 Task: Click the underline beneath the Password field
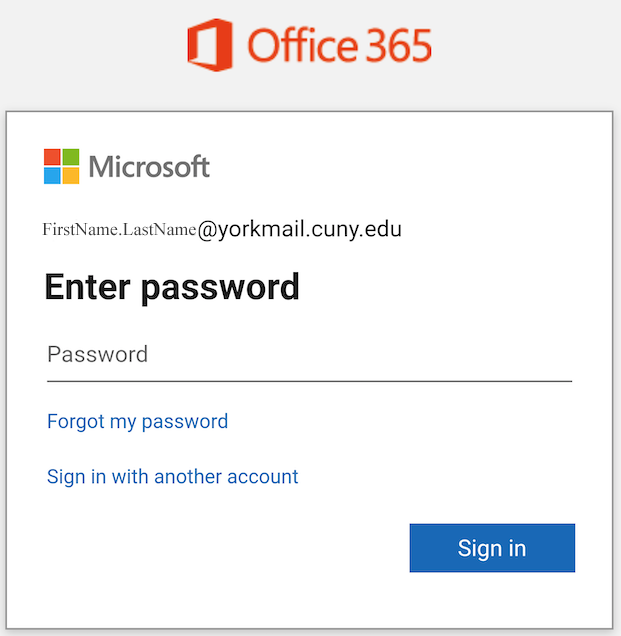pyautogui.click(x=309, y=381)
